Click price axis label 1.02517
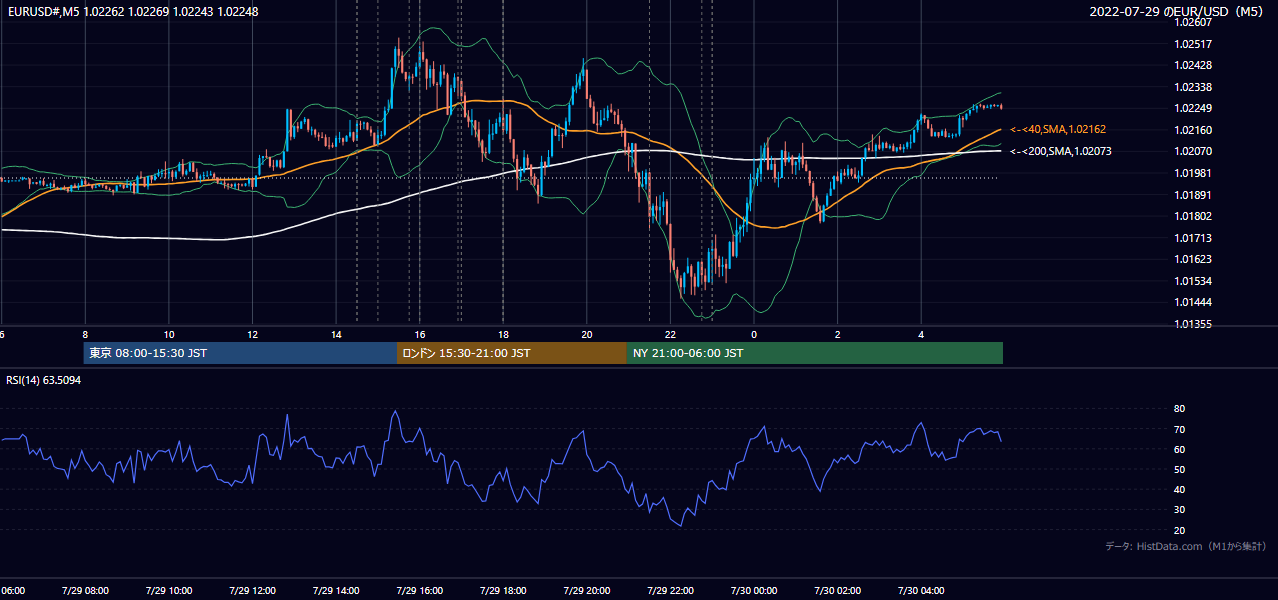 (x=1194, y=44)
